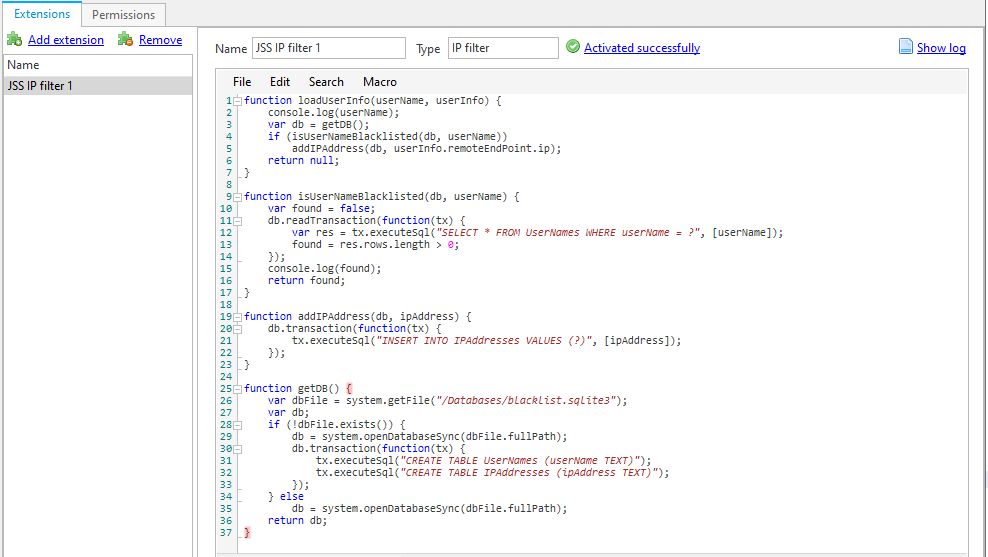Click the Show log document icon

(906, 47)
